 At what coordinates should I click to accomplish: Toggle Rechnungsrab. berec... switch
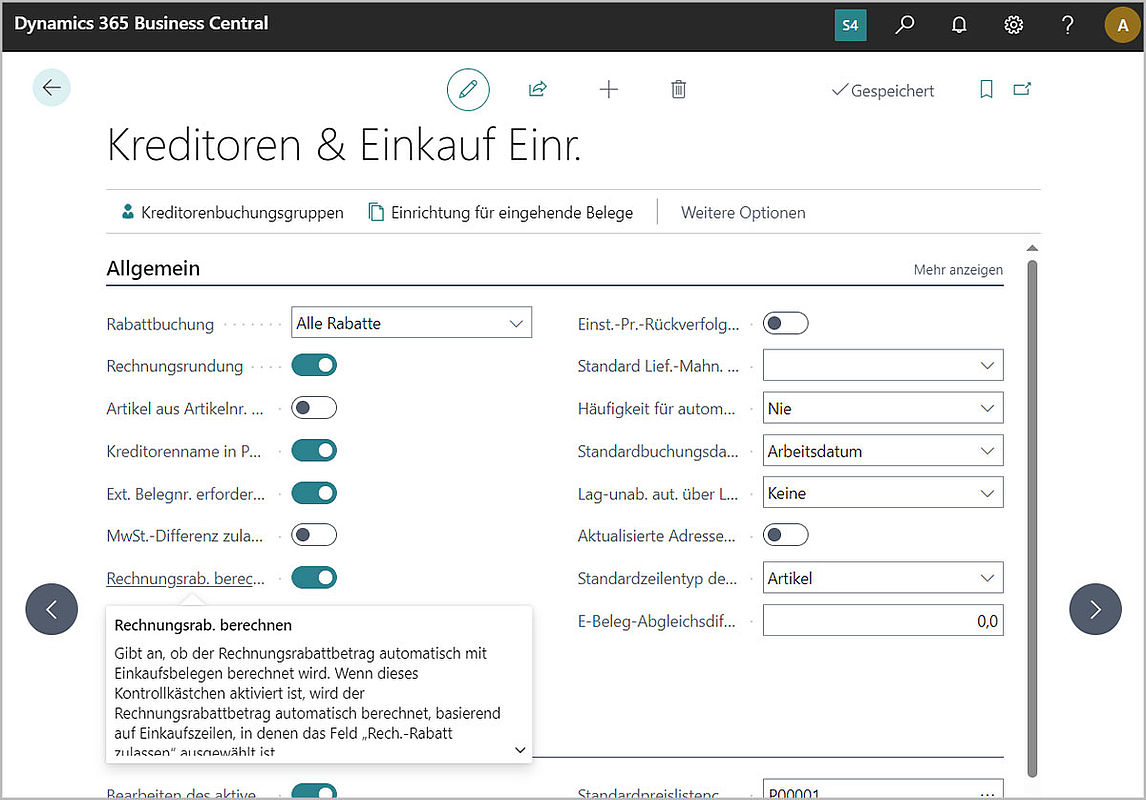click(x=314, y=578)
